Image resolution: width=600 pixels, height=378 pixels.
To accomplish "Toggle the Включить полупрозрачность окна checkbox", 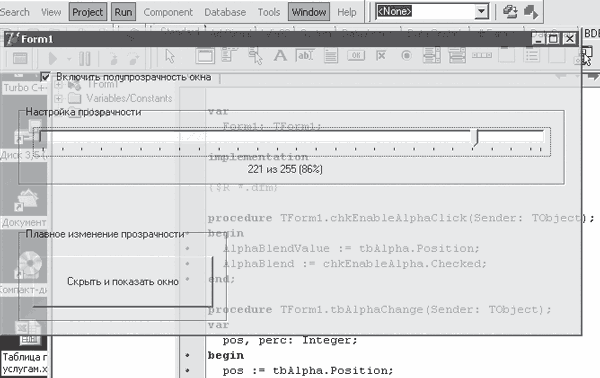I will (46, 77).
